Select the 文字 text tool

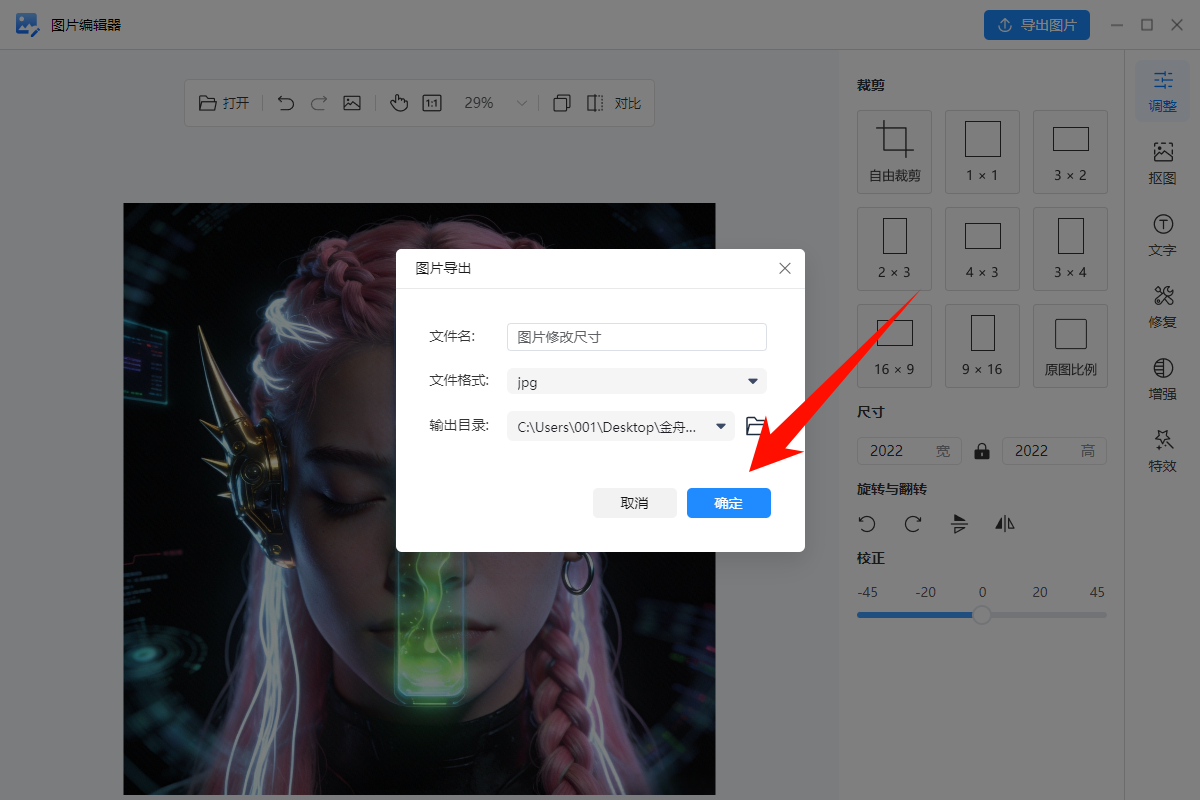tap(1161, 235)
